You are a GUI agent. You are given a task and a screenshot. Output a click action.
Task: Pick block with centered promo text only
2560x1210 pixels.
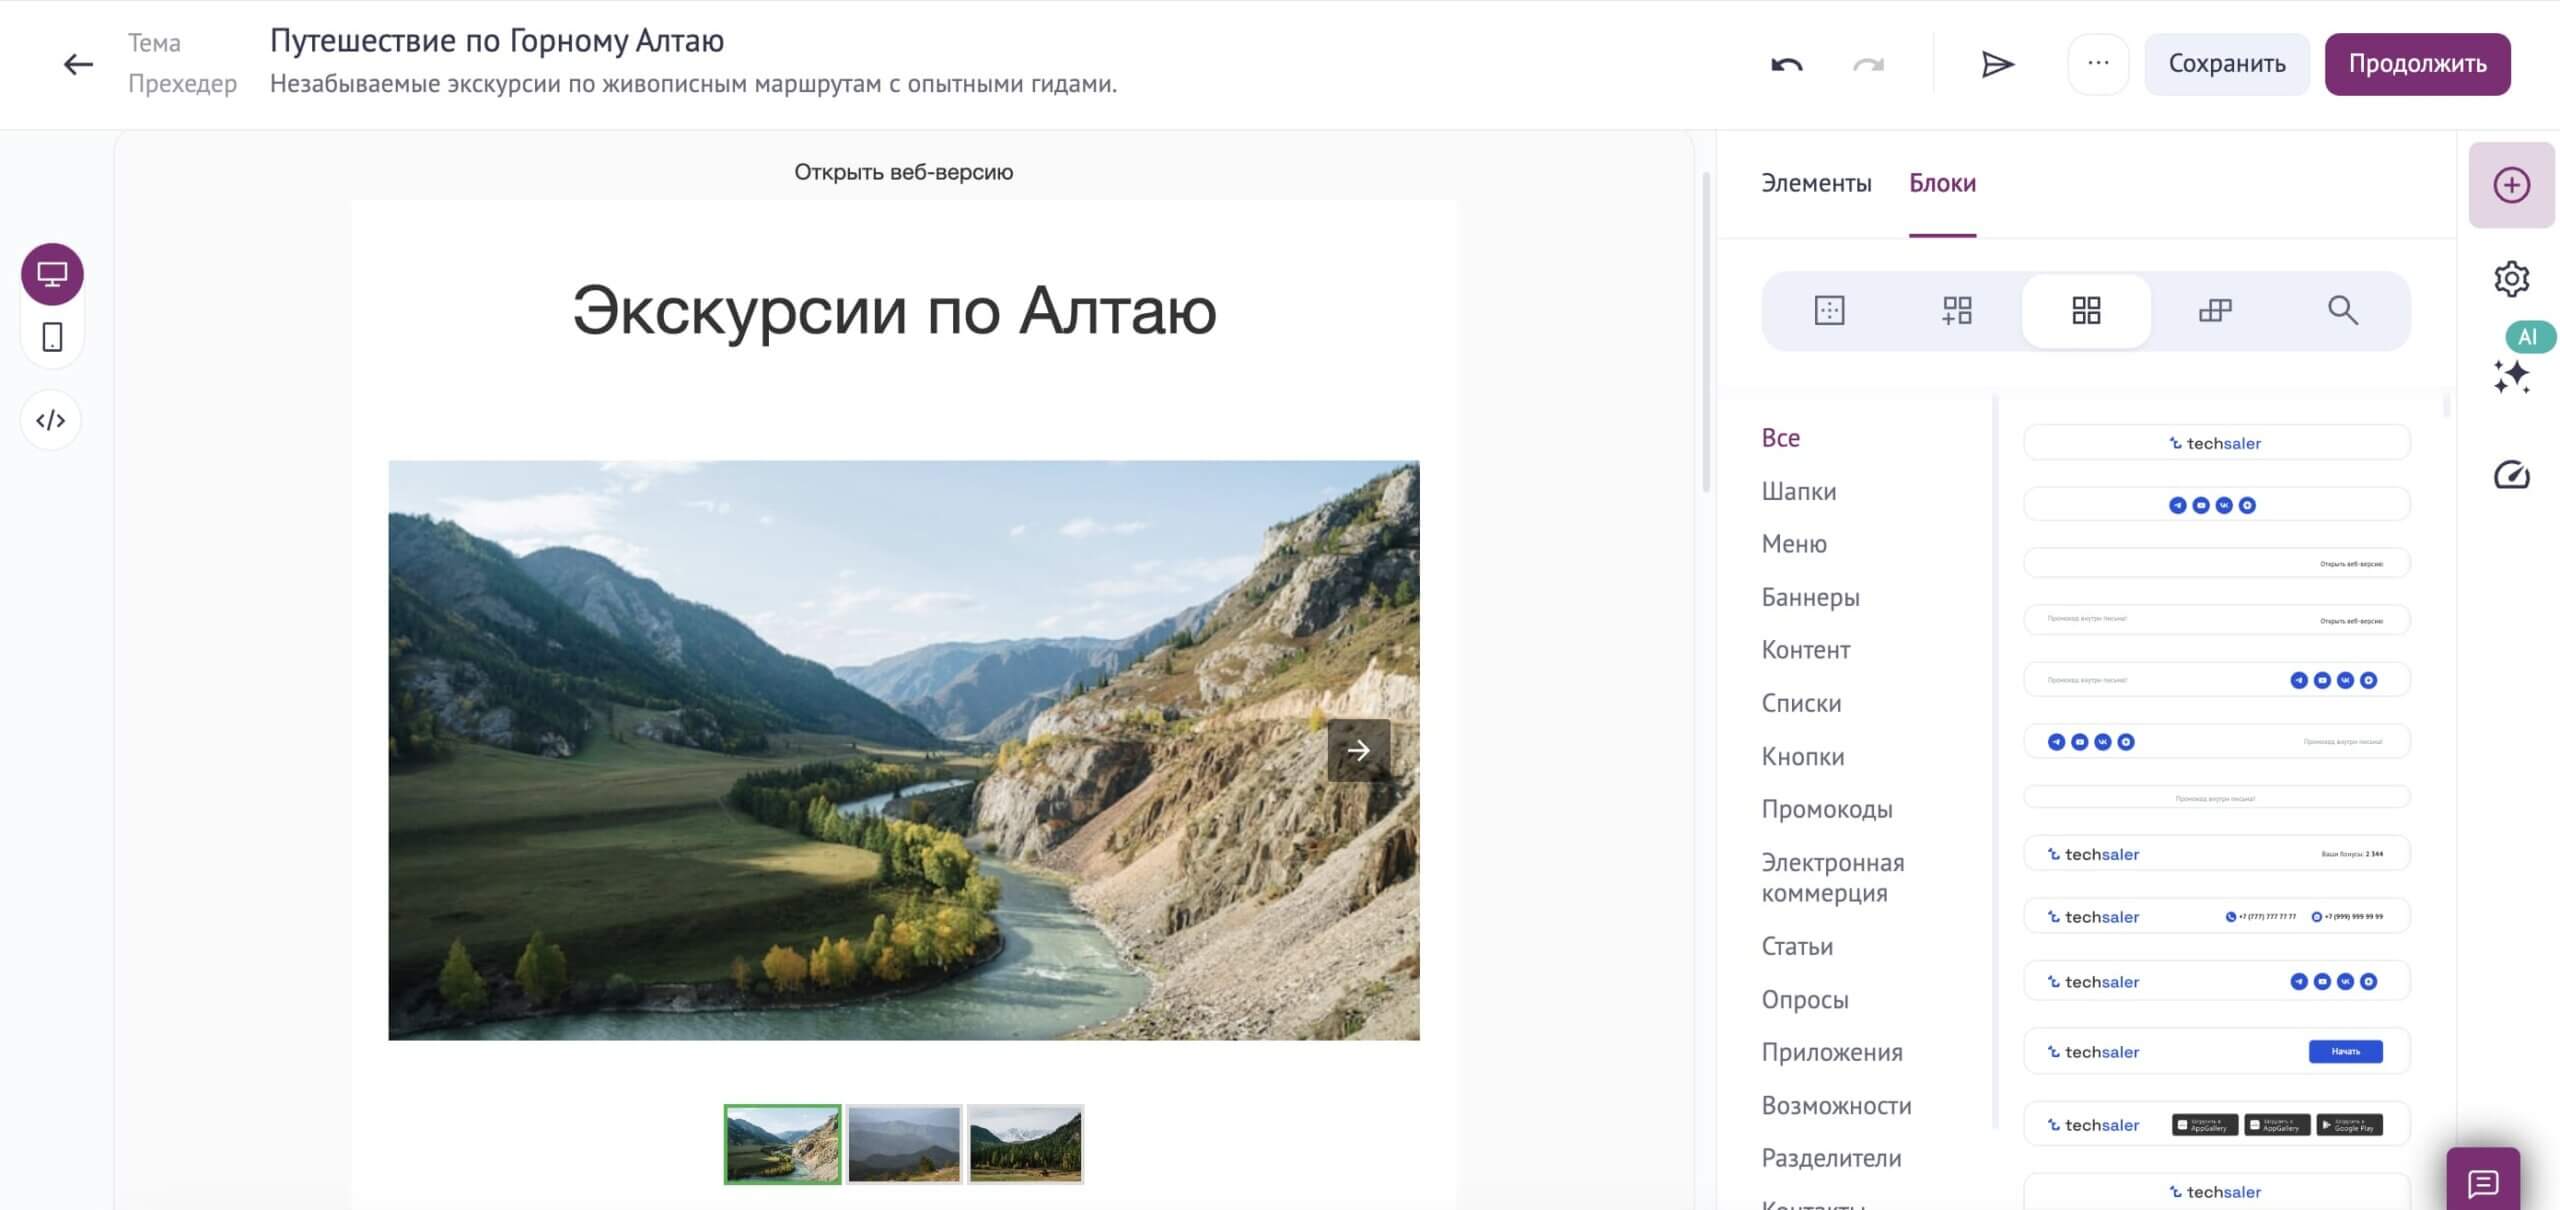2217,798
